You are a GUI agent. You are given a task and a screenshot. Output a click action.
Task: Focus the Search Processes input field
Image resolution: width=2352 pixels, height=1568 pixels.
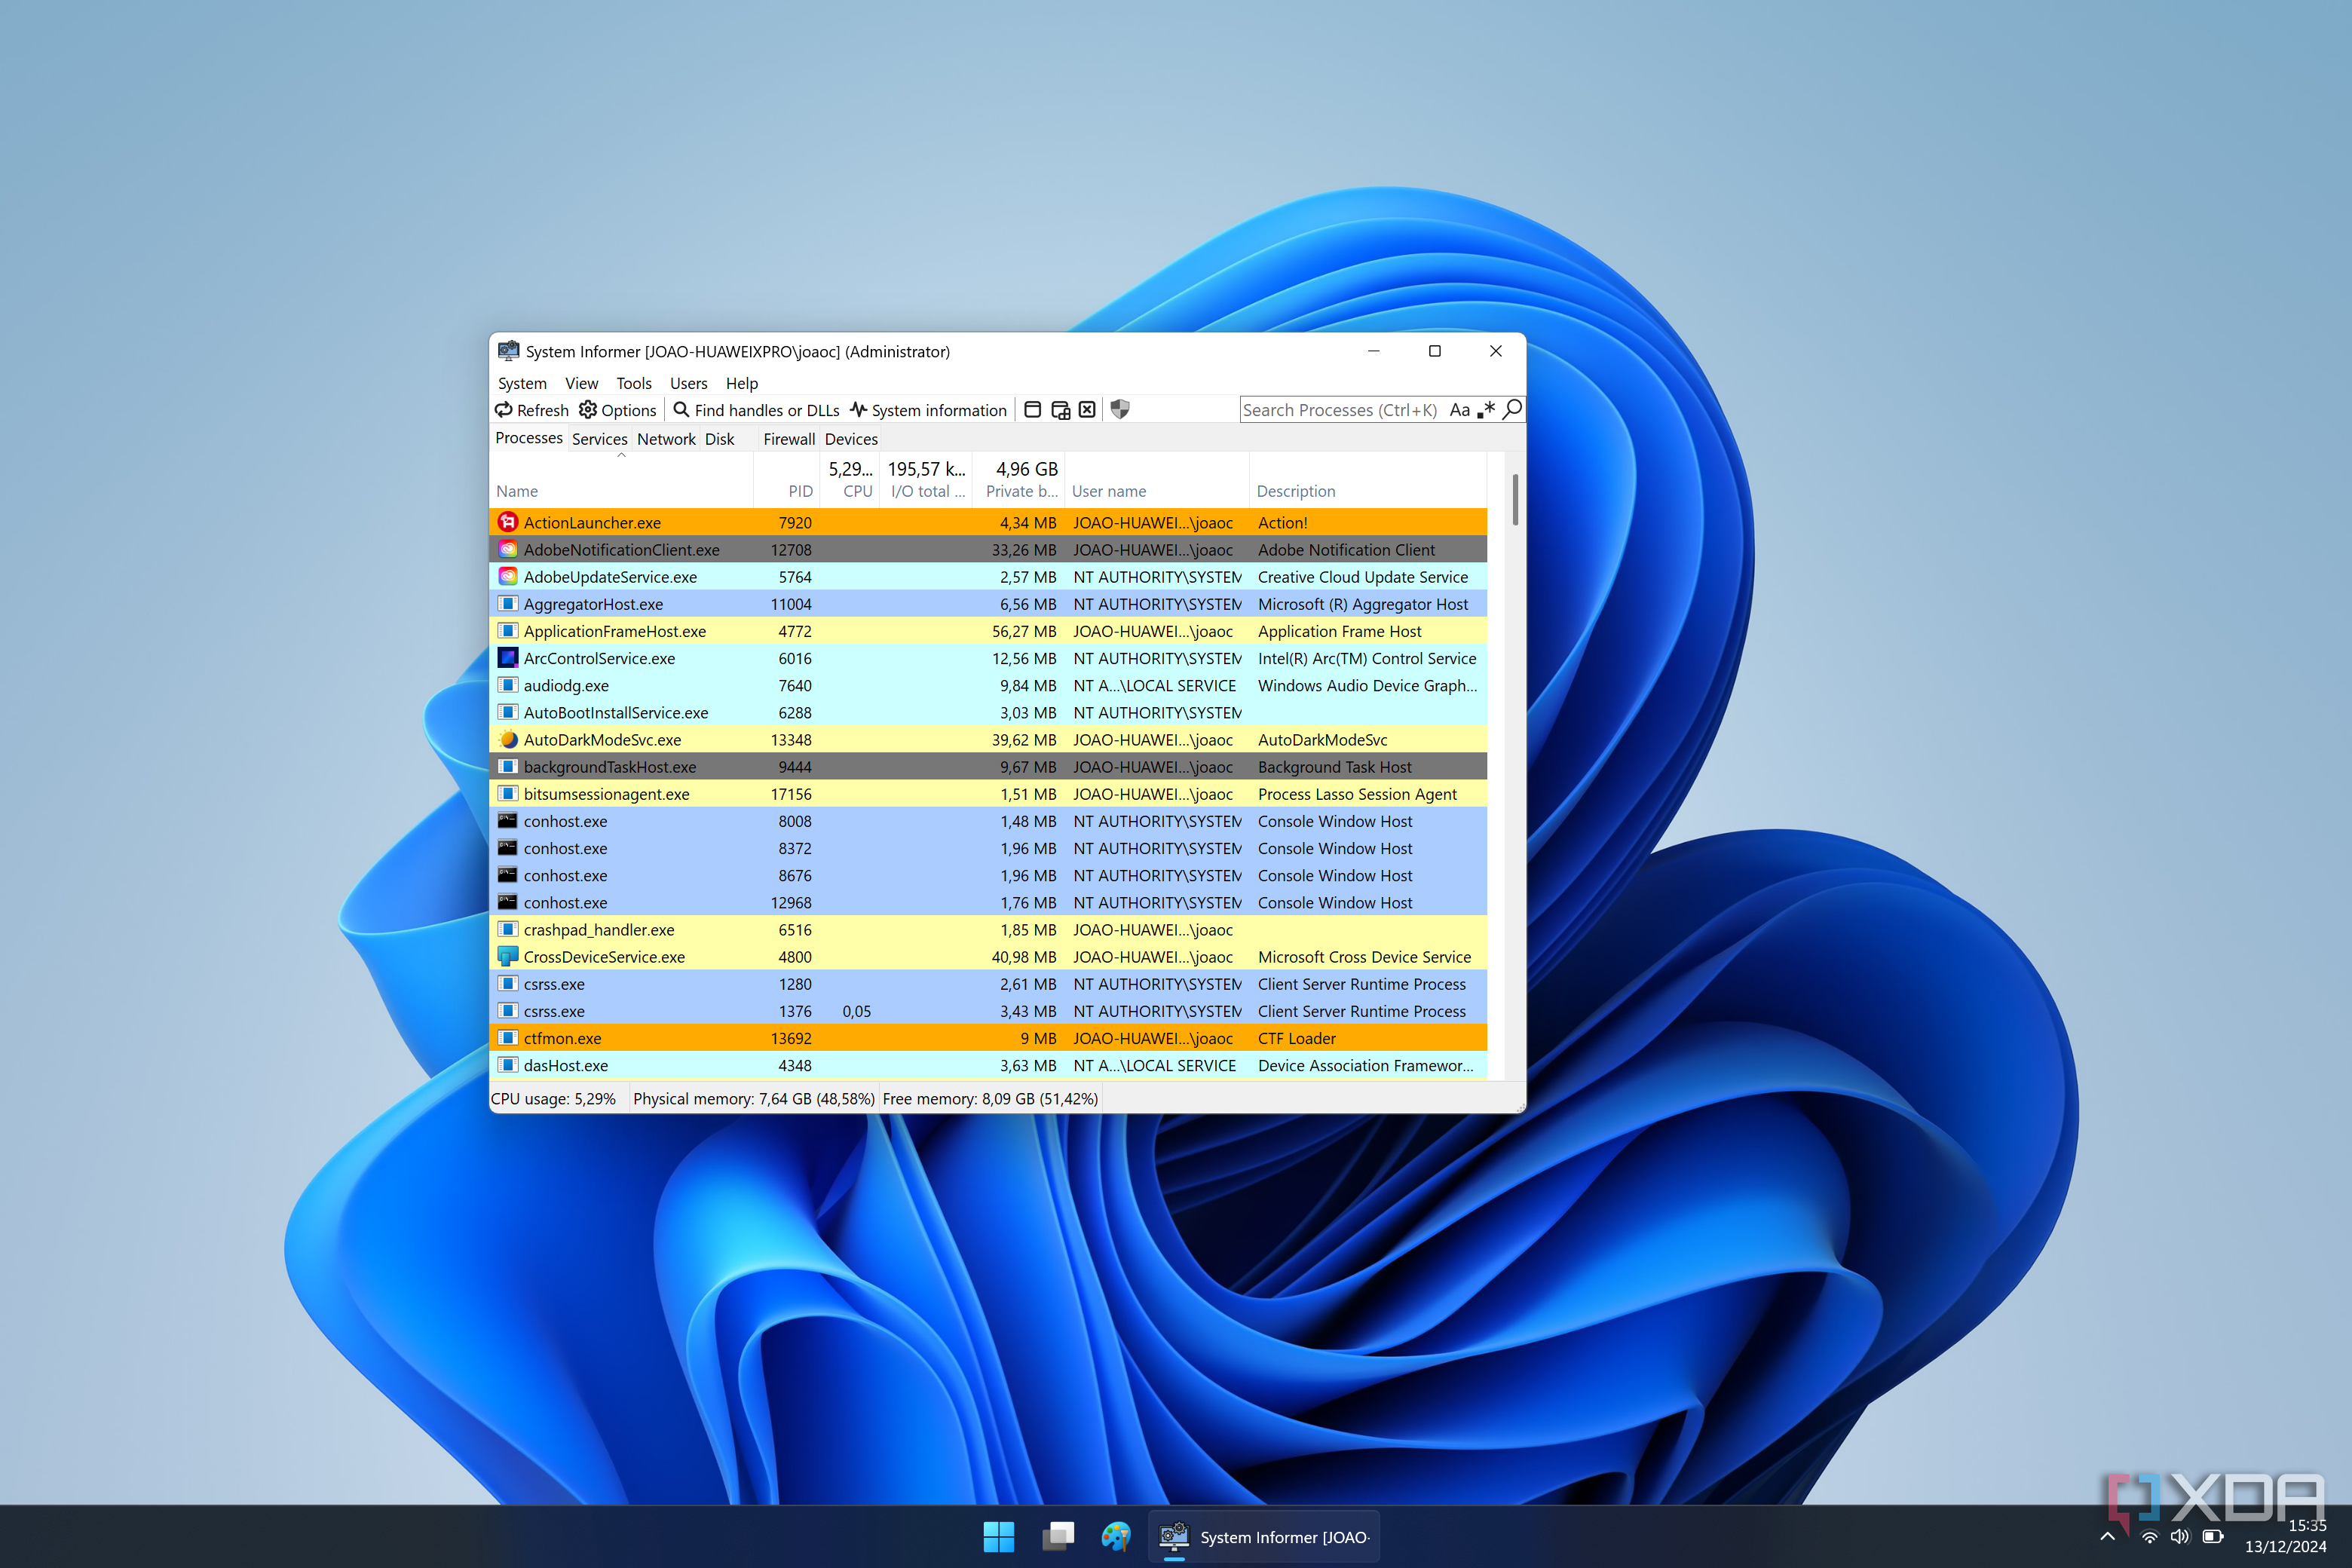(1342, 410)
